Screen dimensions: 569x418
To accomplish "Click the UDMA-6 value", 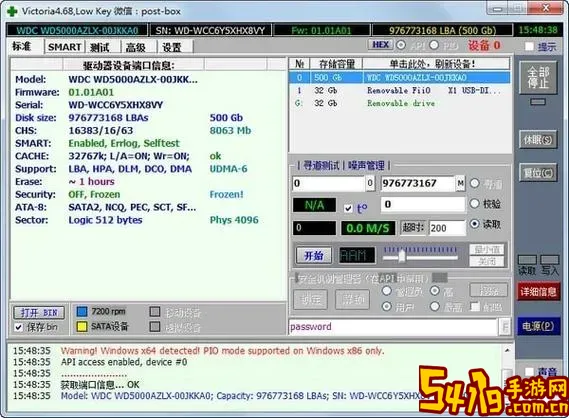I will (228, 169).
